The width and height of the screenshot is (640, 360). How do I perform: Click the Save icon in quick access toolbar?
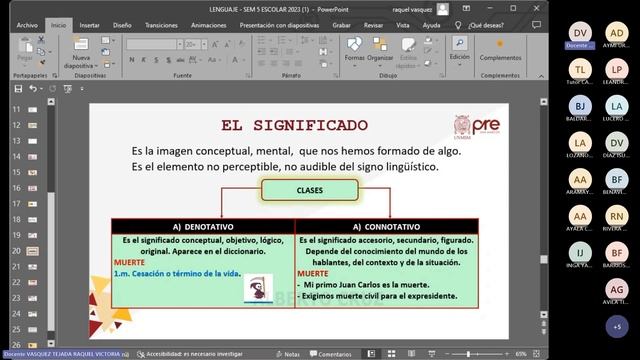pyautogui.click(x=18, y=89)
